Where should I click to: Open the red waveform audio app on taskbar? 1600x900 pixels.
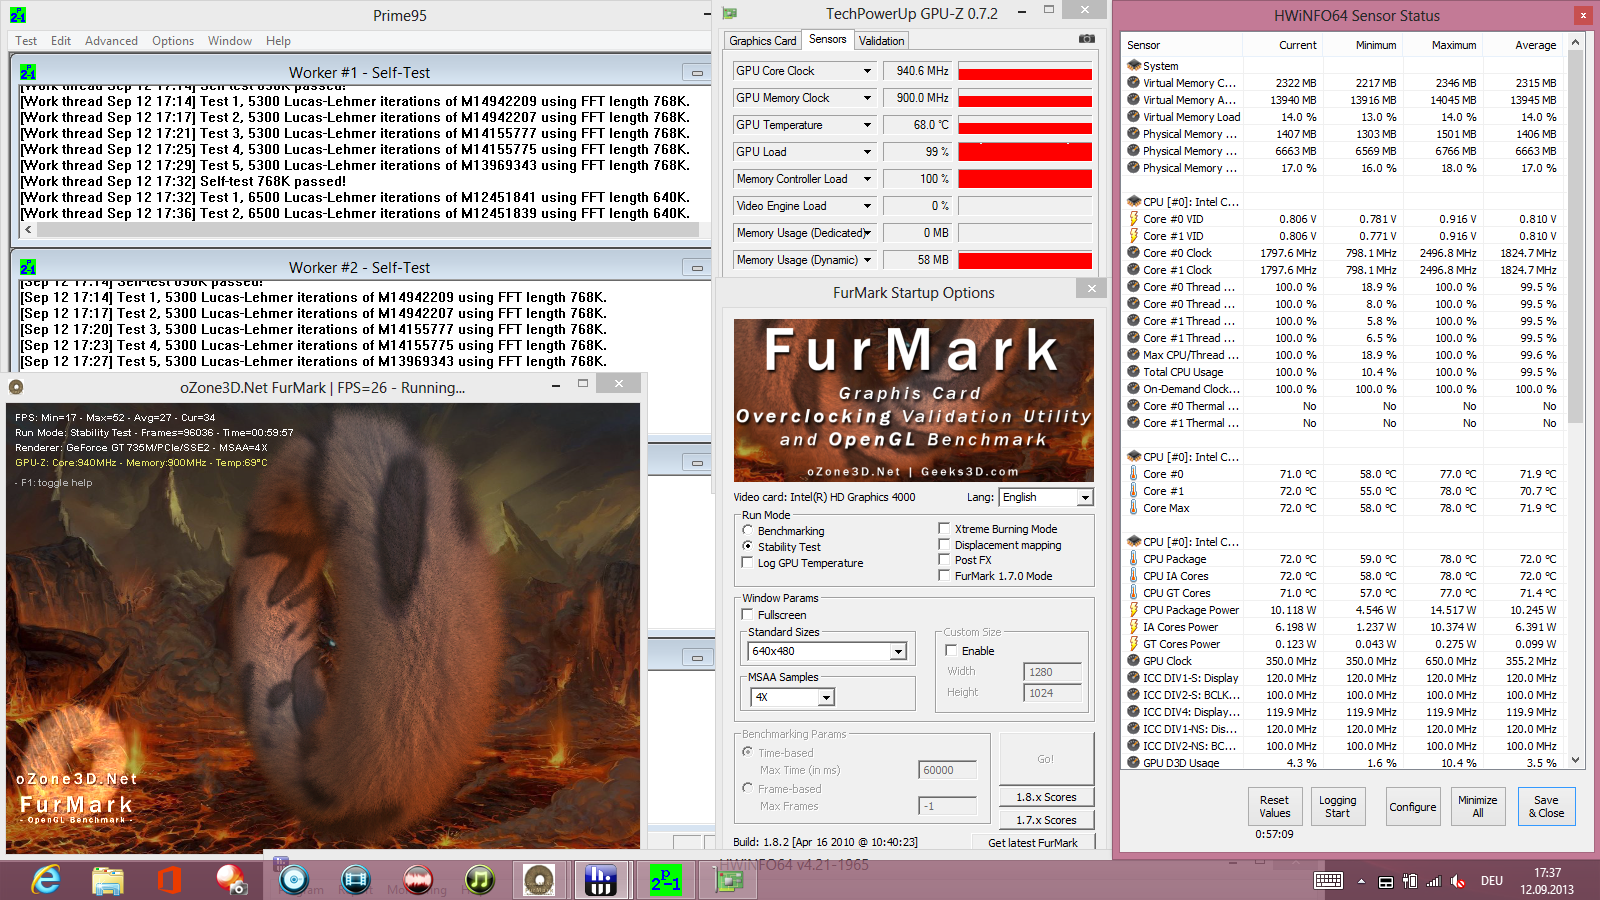[x=417, y=880]
